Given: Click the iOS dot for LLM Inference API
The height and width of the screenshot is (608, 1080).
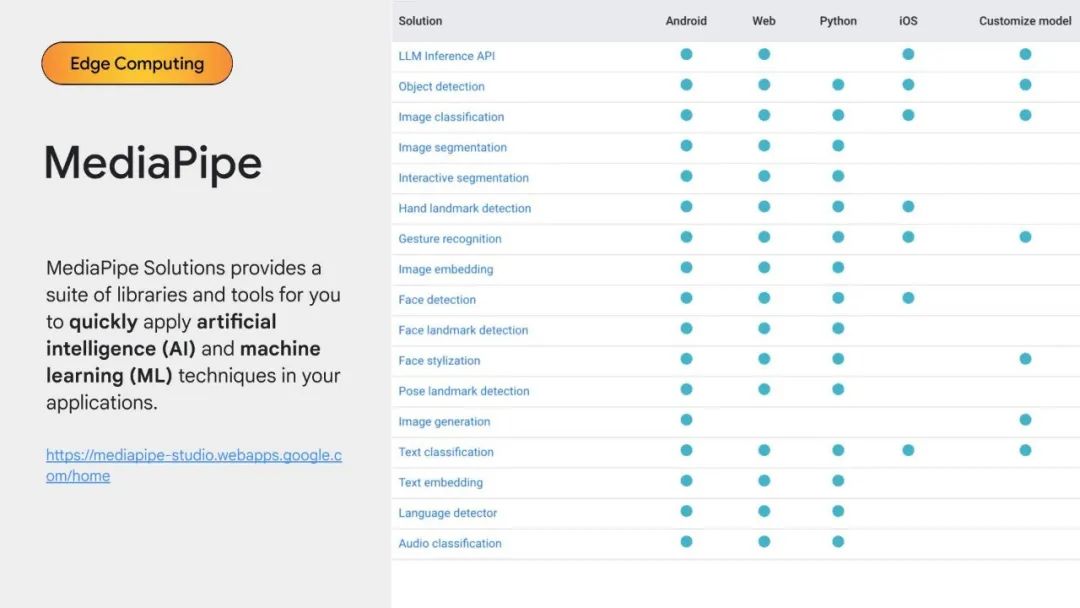Looking at the screenshot, I should tap(908, 55).
